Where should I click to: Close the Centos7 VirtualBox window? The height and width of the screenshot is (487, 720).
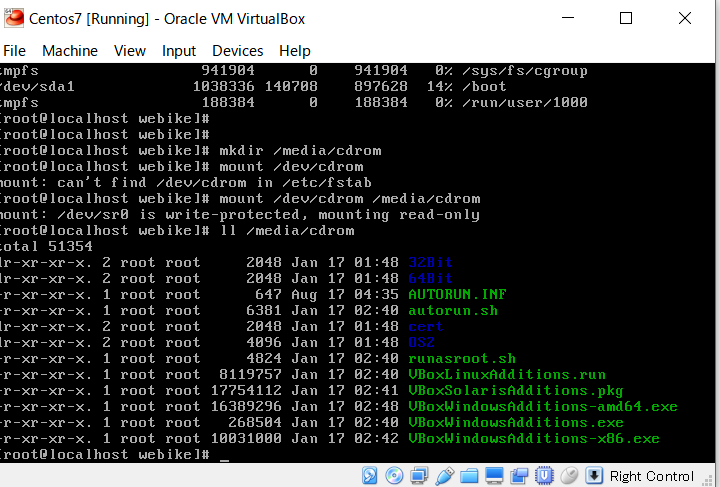click(x=685, y=18)
